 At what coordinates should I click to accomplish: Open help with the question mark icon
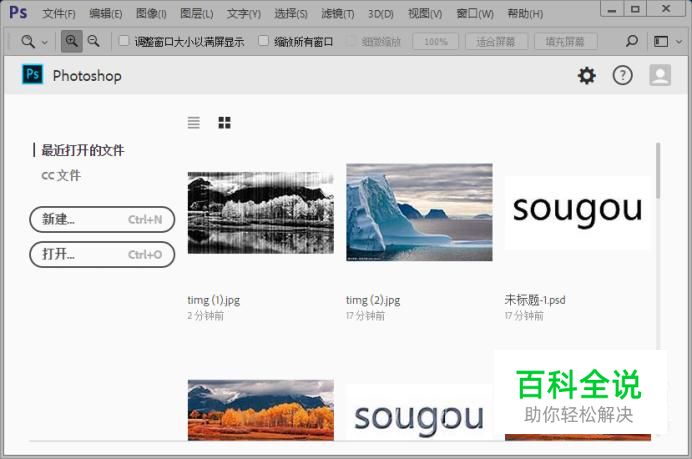(x=623, y=76)
